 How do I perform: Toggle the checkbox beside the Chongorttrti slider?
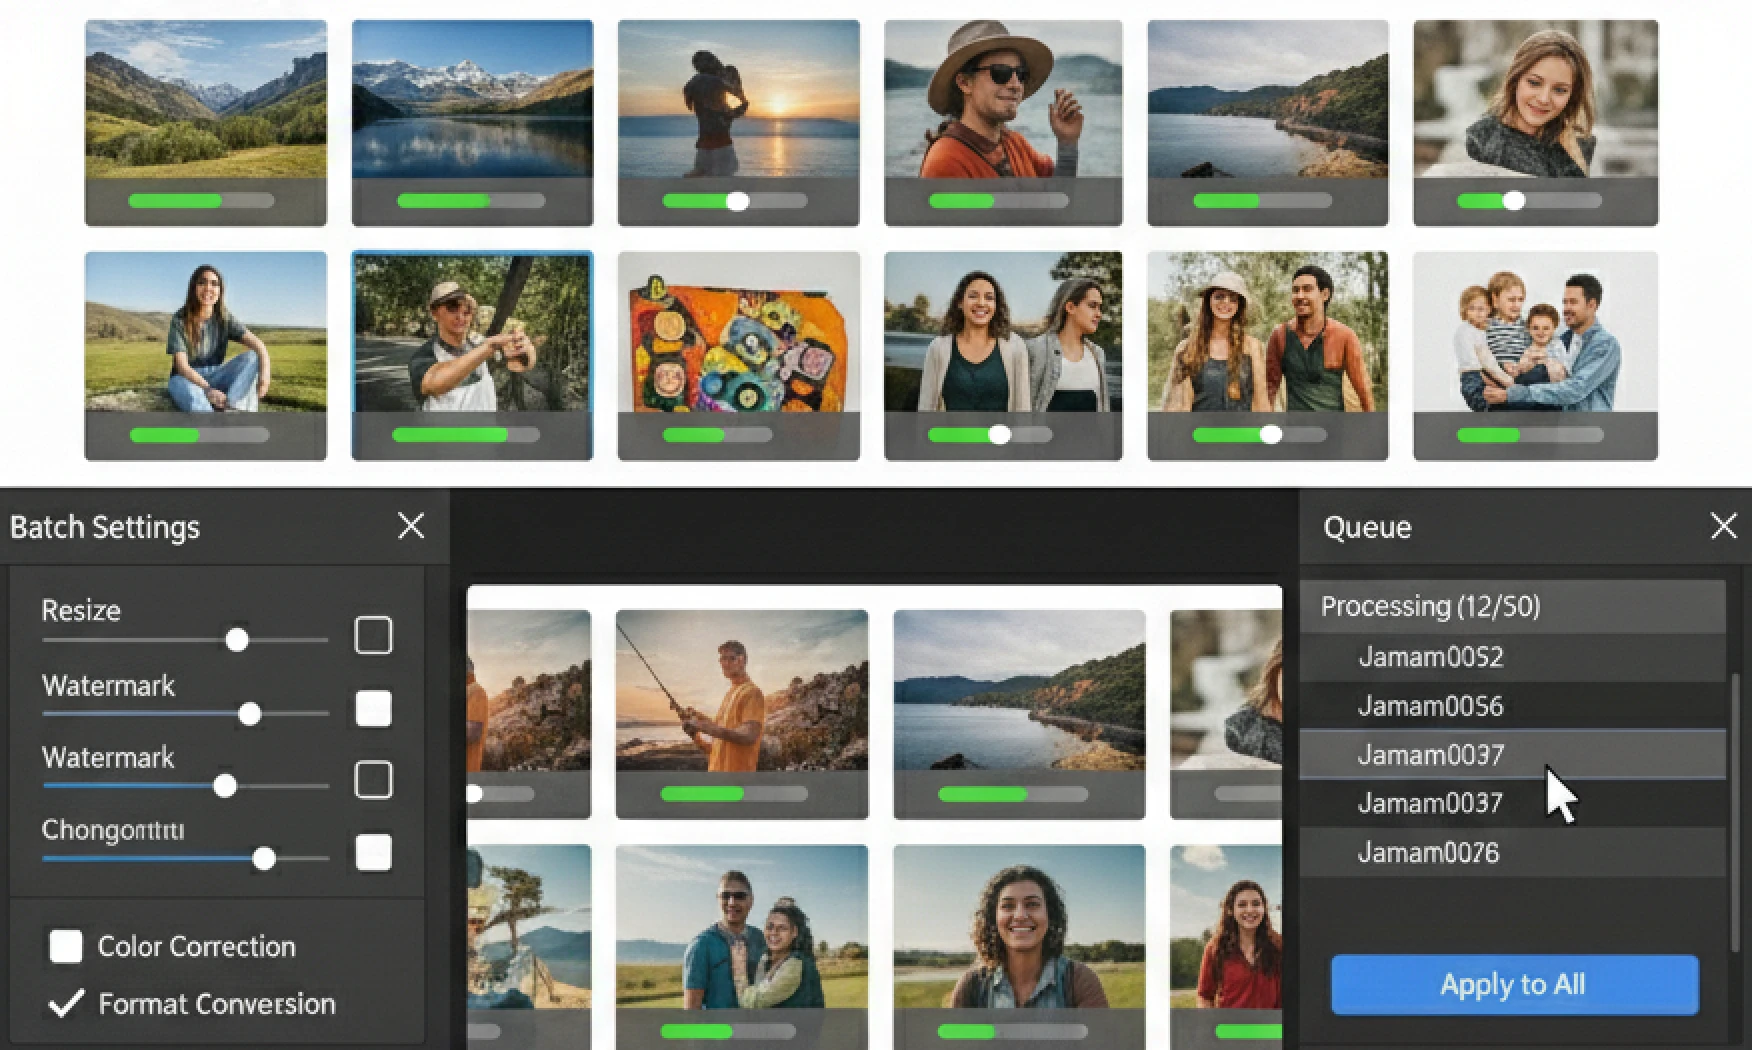point(373,853)
